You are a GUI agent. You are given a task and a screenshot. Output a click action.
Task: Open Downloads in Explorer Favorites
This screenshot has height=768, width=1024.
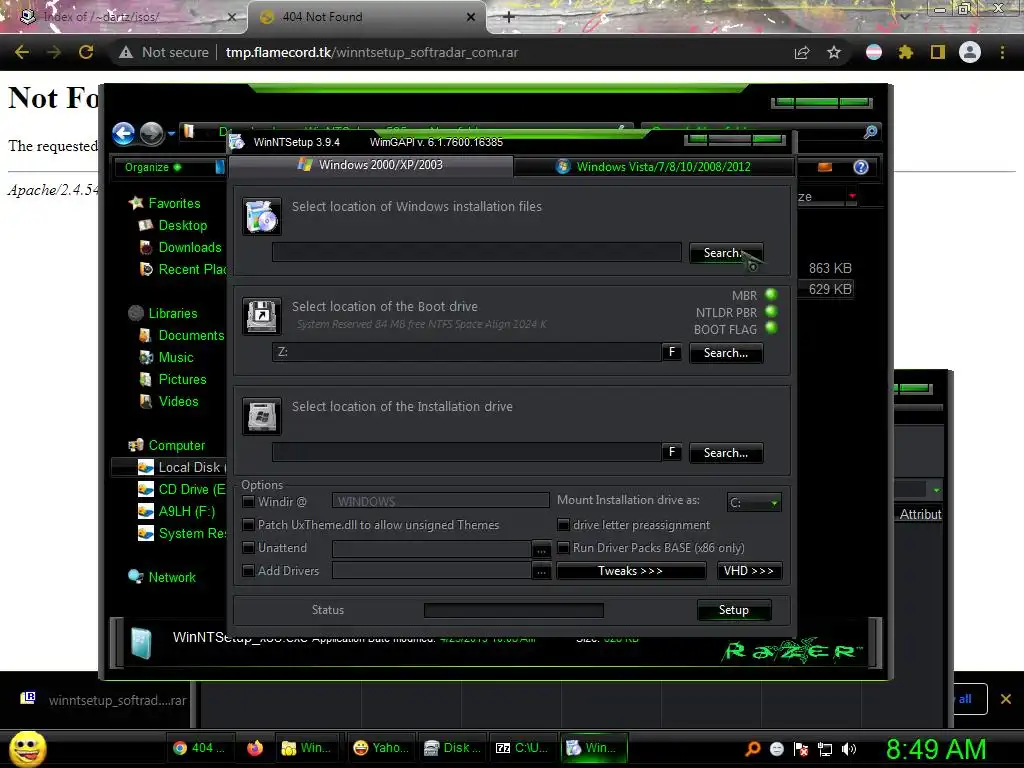click(180, 248)
